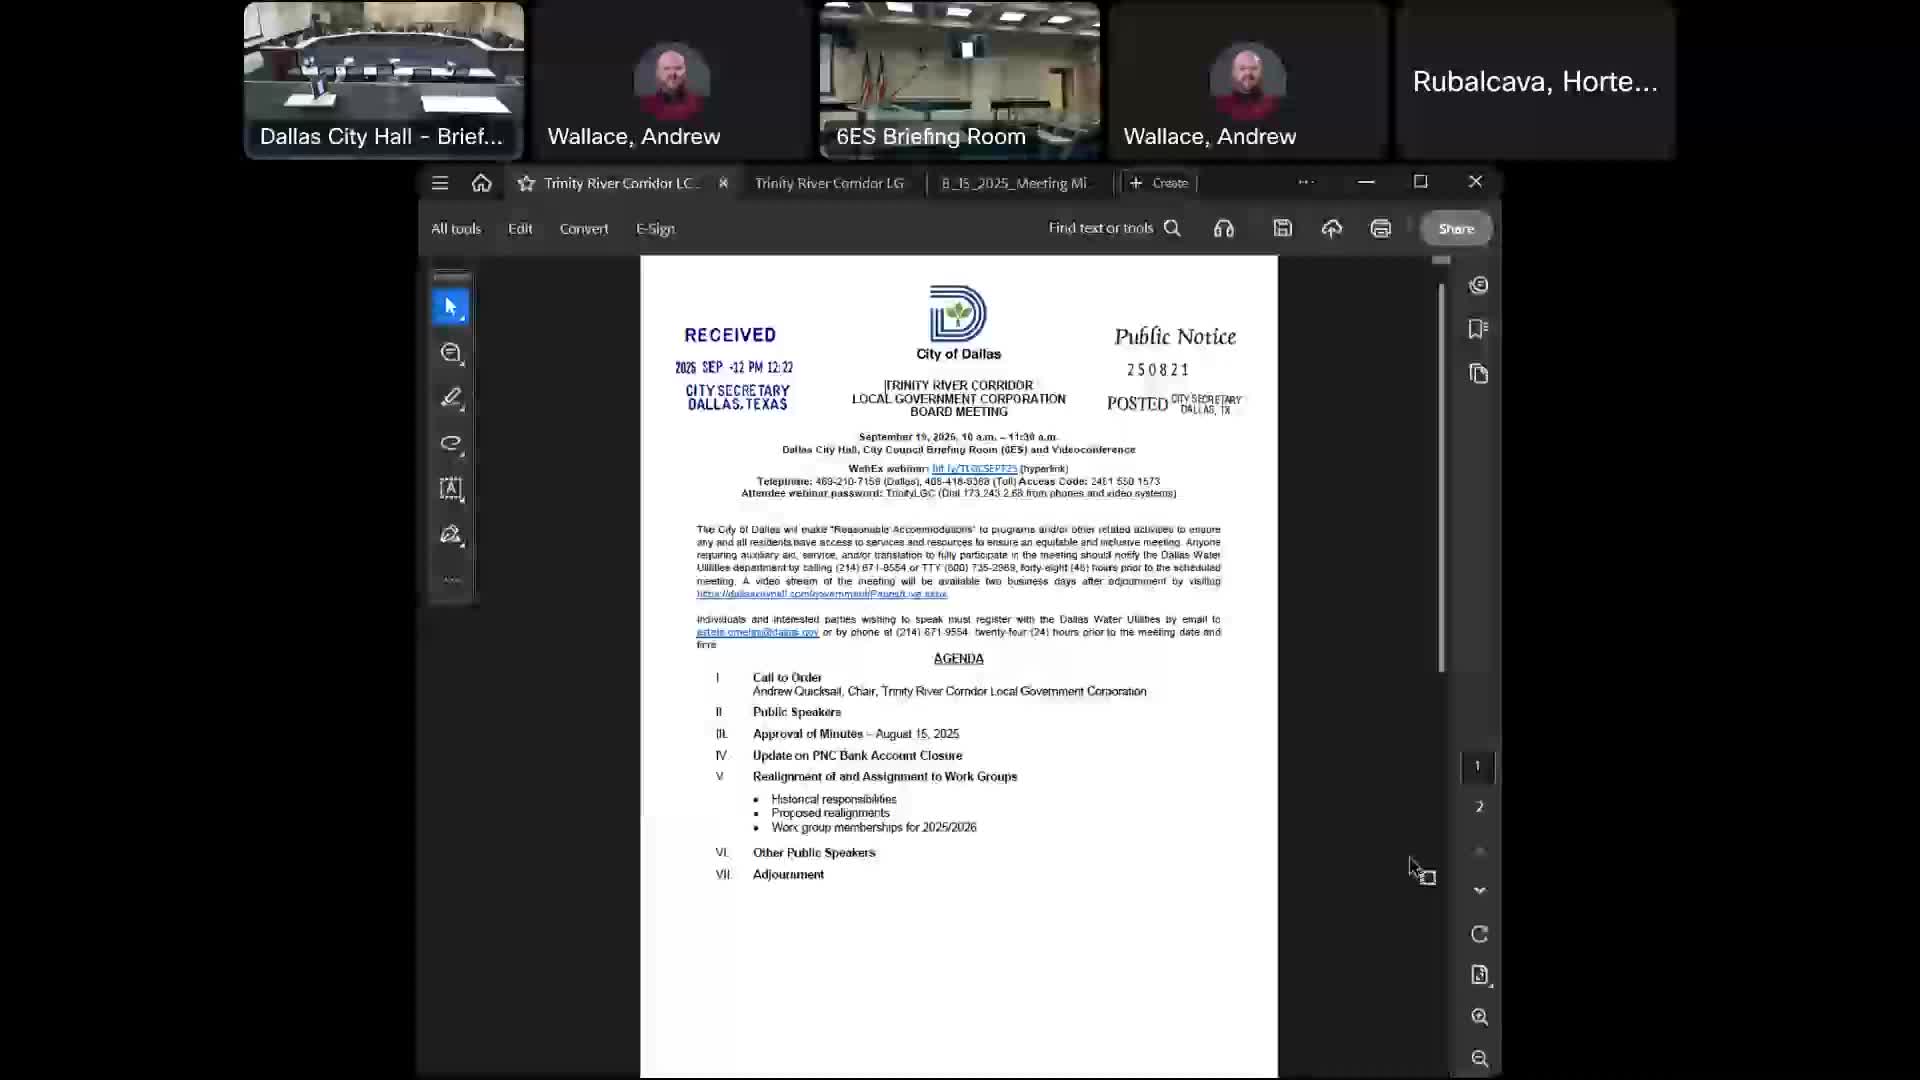Open the All tools menu

click(456, 229)
